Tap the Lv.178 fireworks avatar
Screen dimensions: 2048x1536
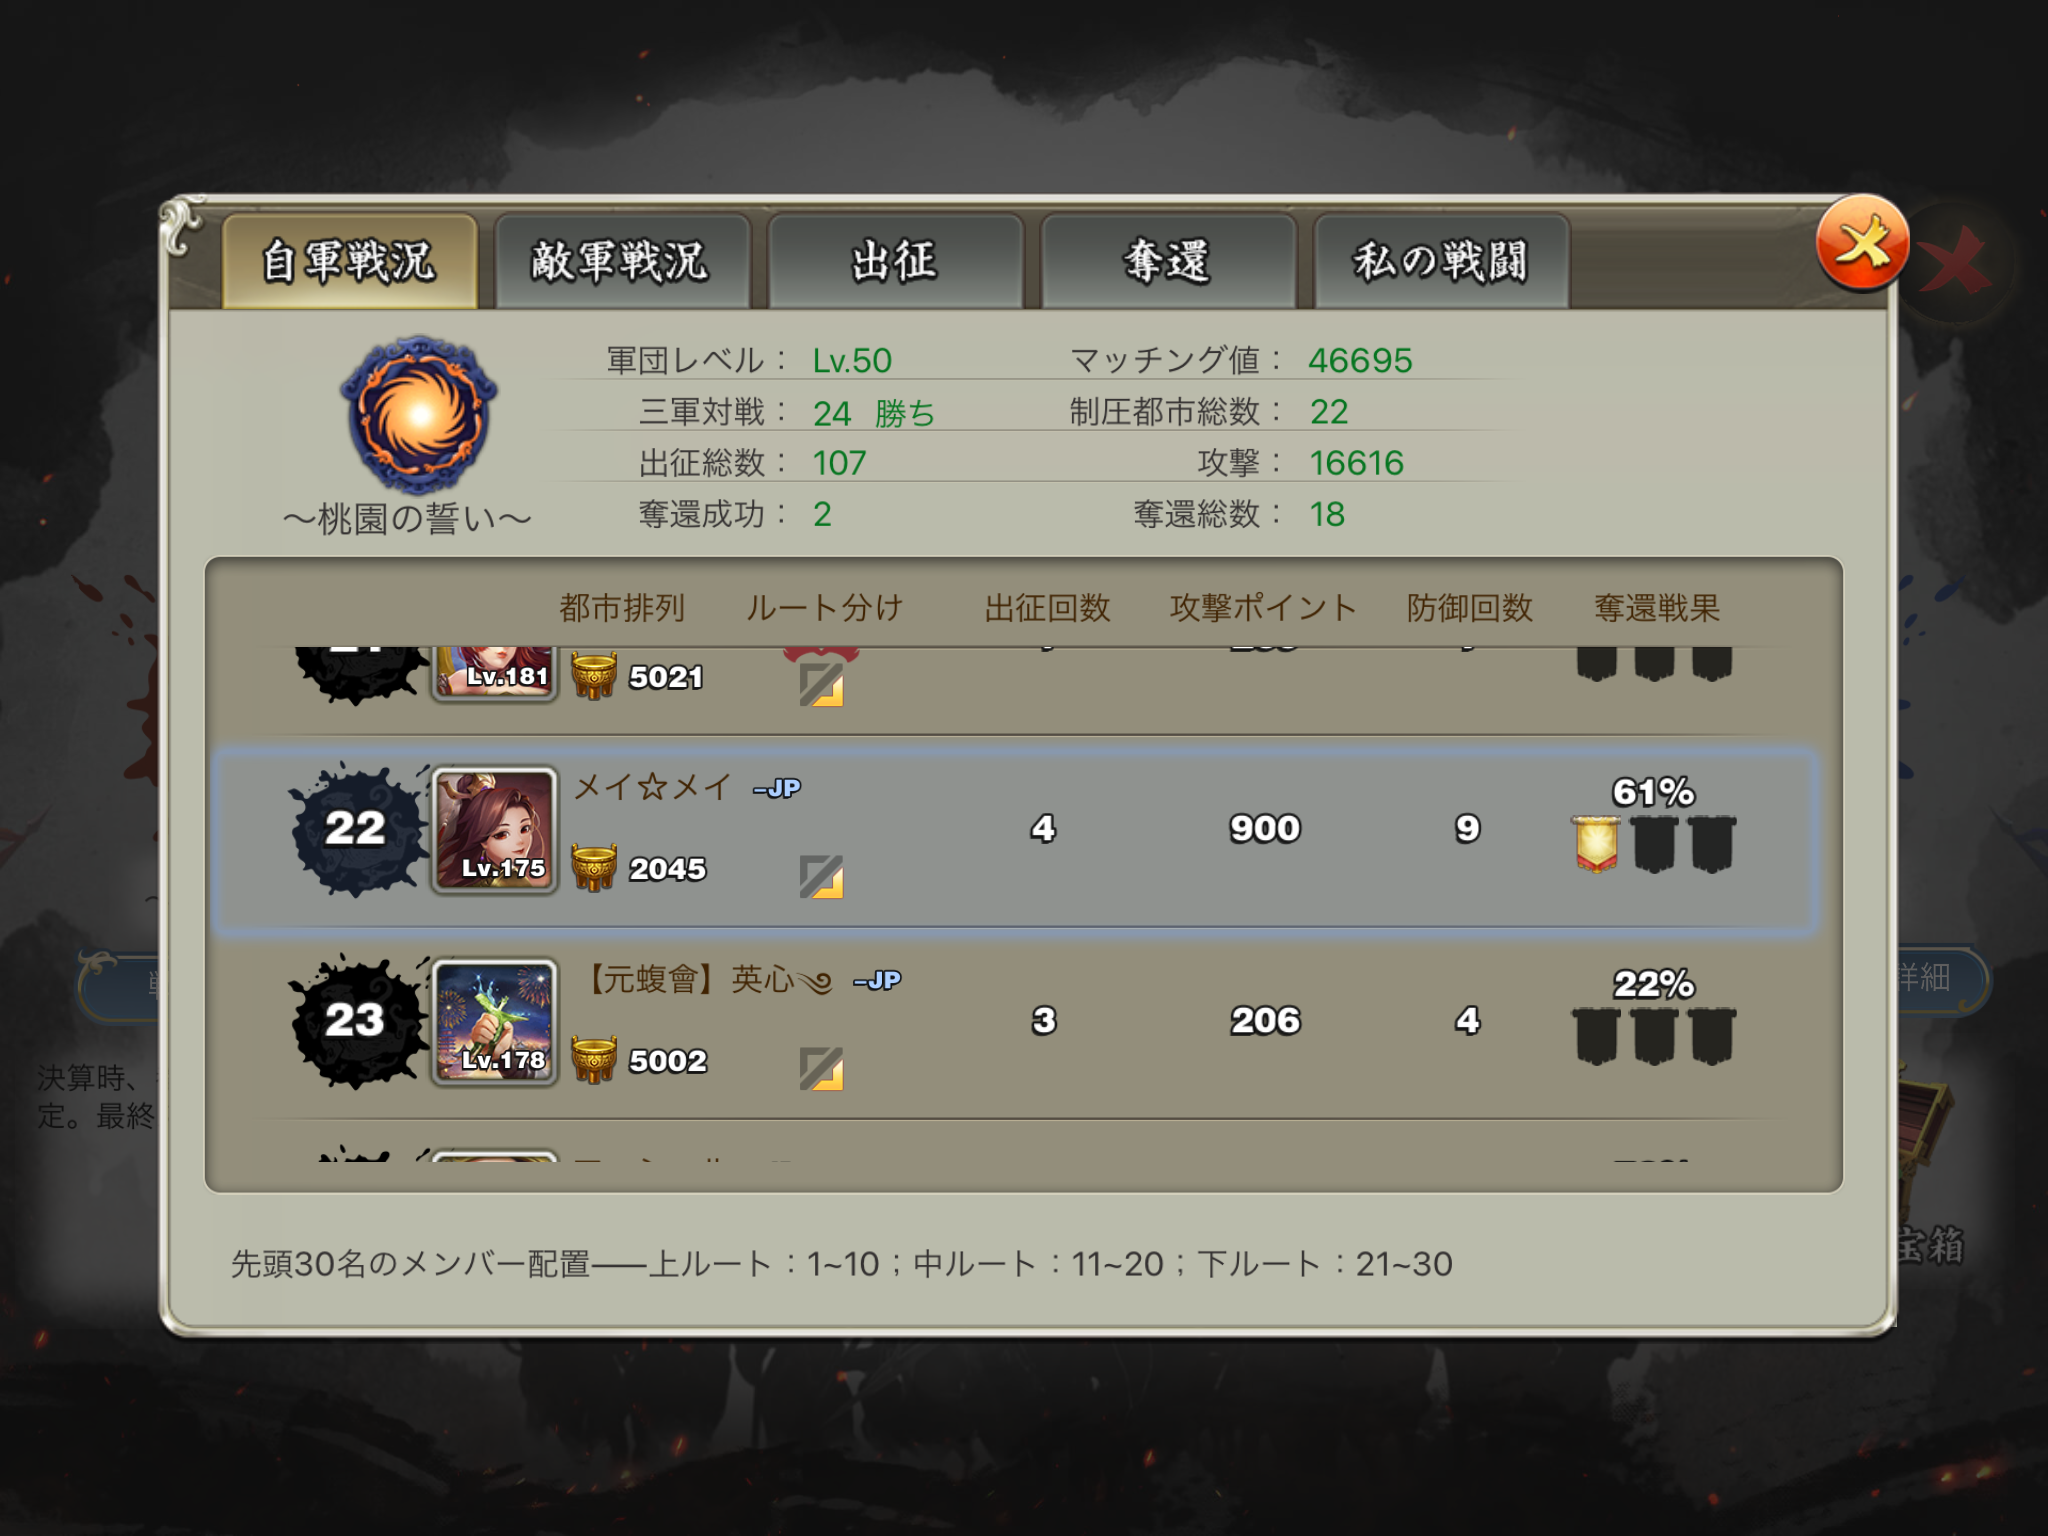[494, 1022]
